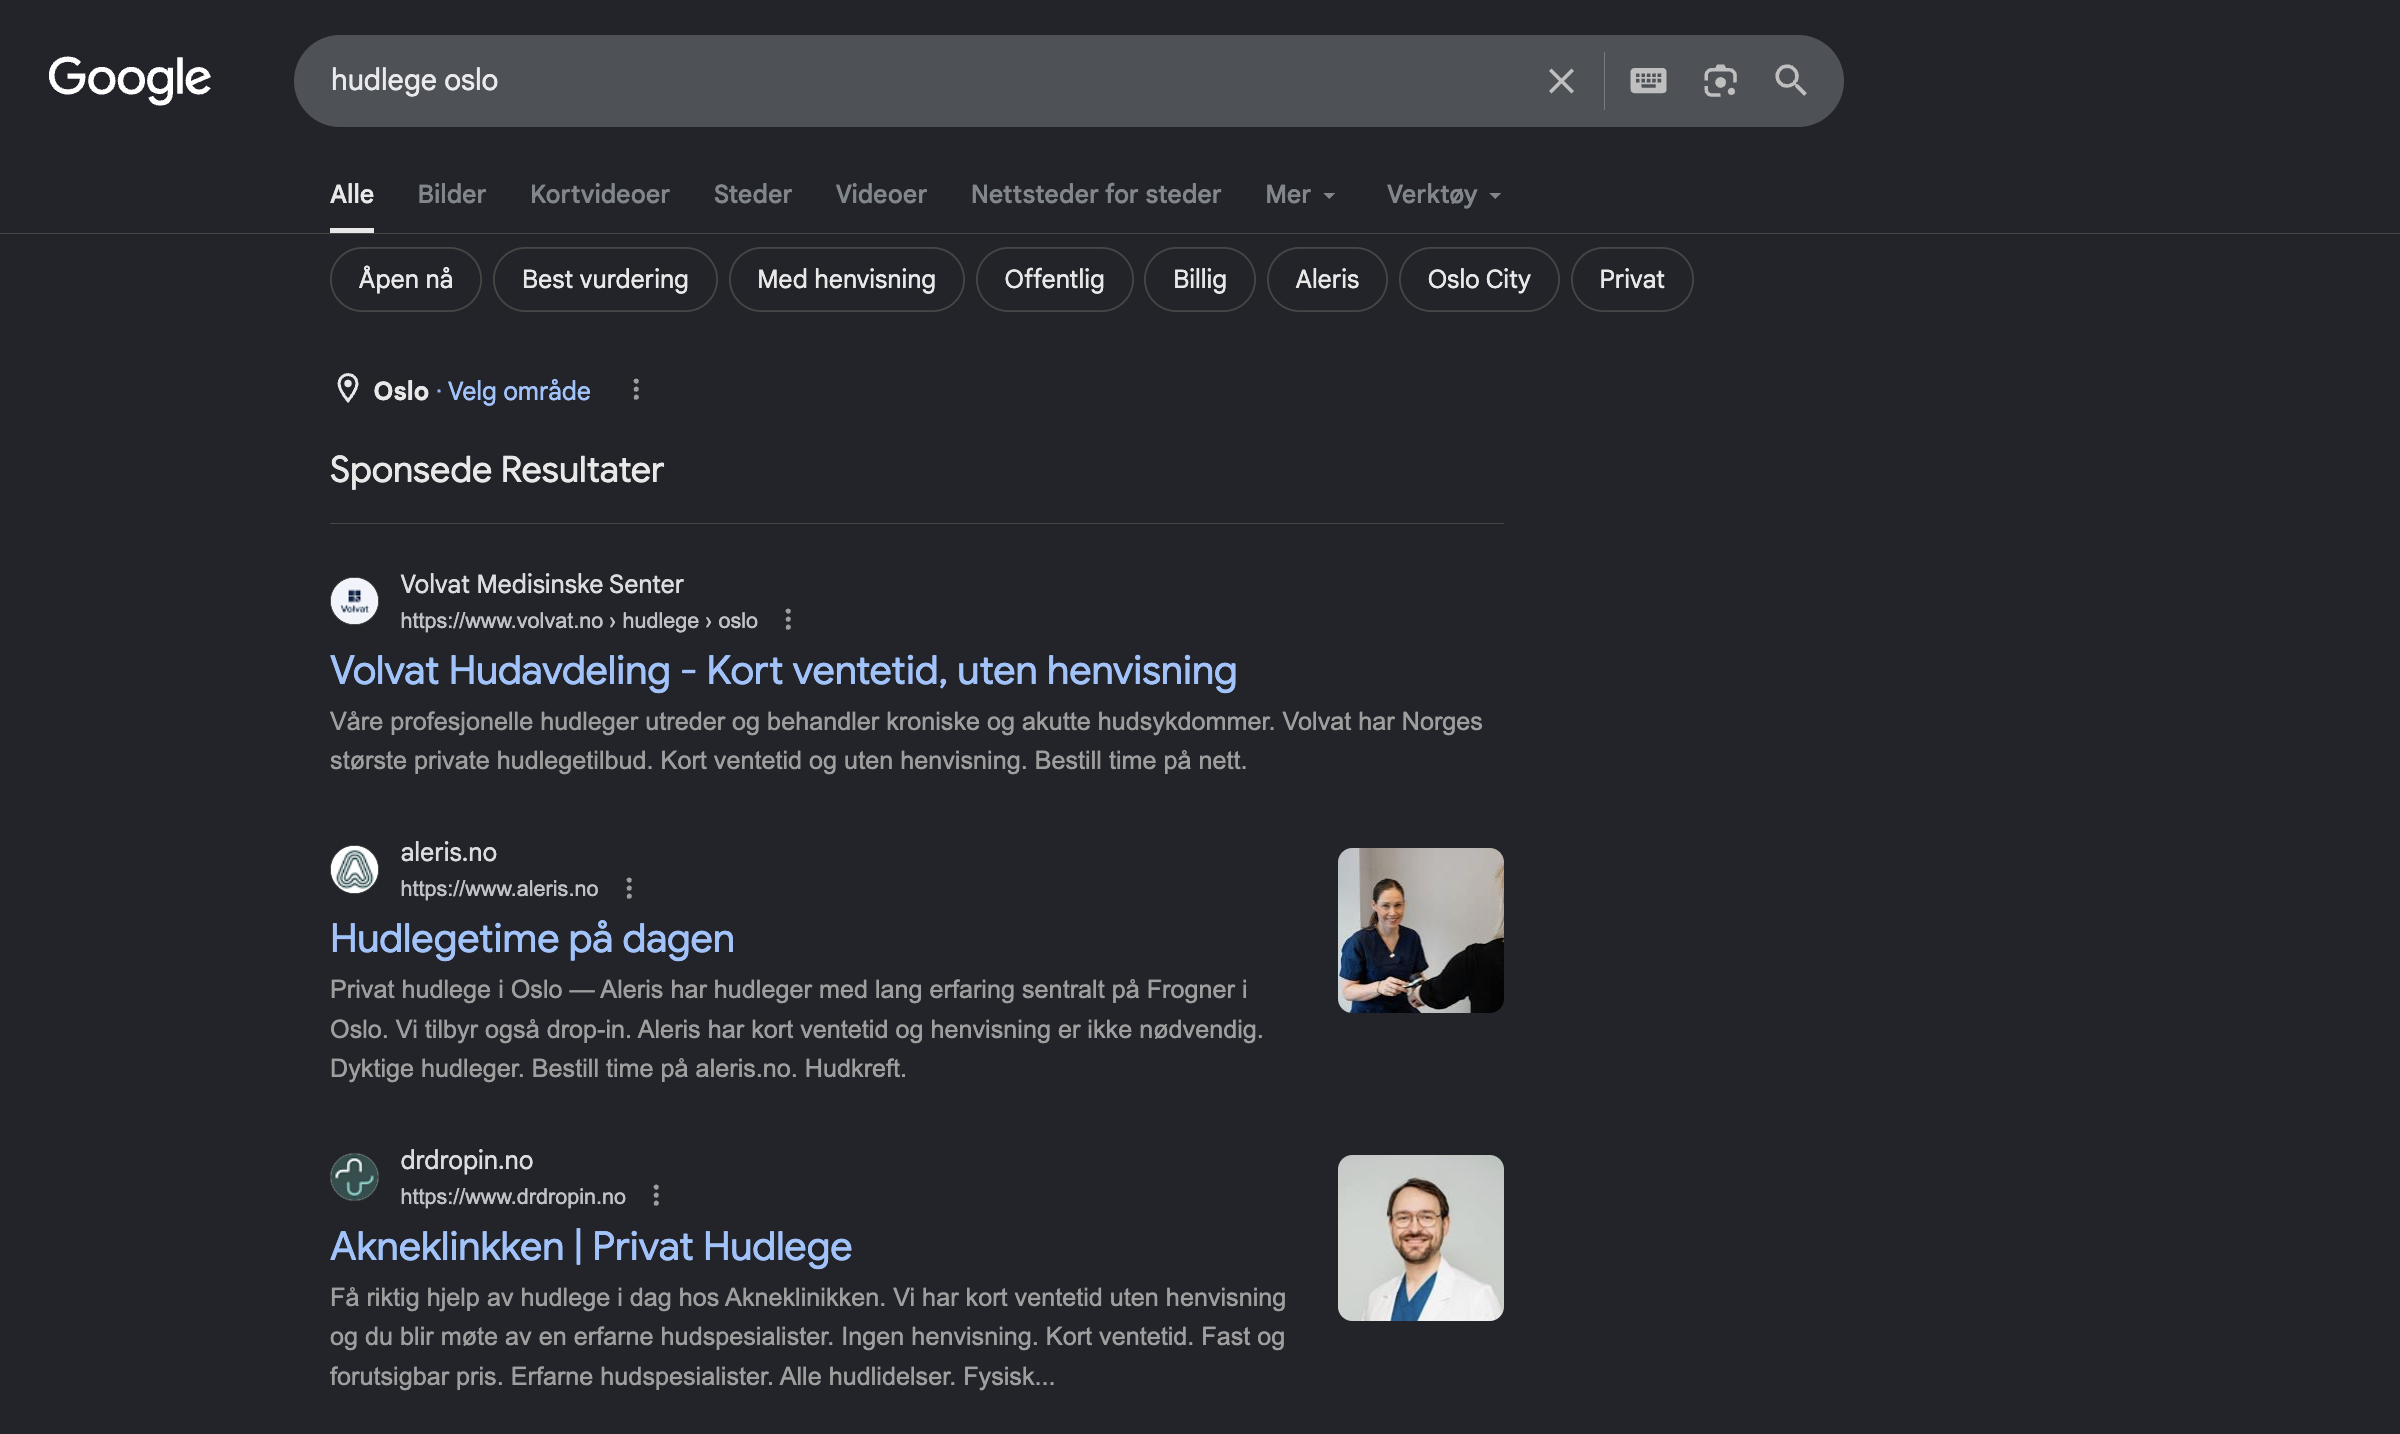Click the https://www.aleris.no URL

click(499, 888)
